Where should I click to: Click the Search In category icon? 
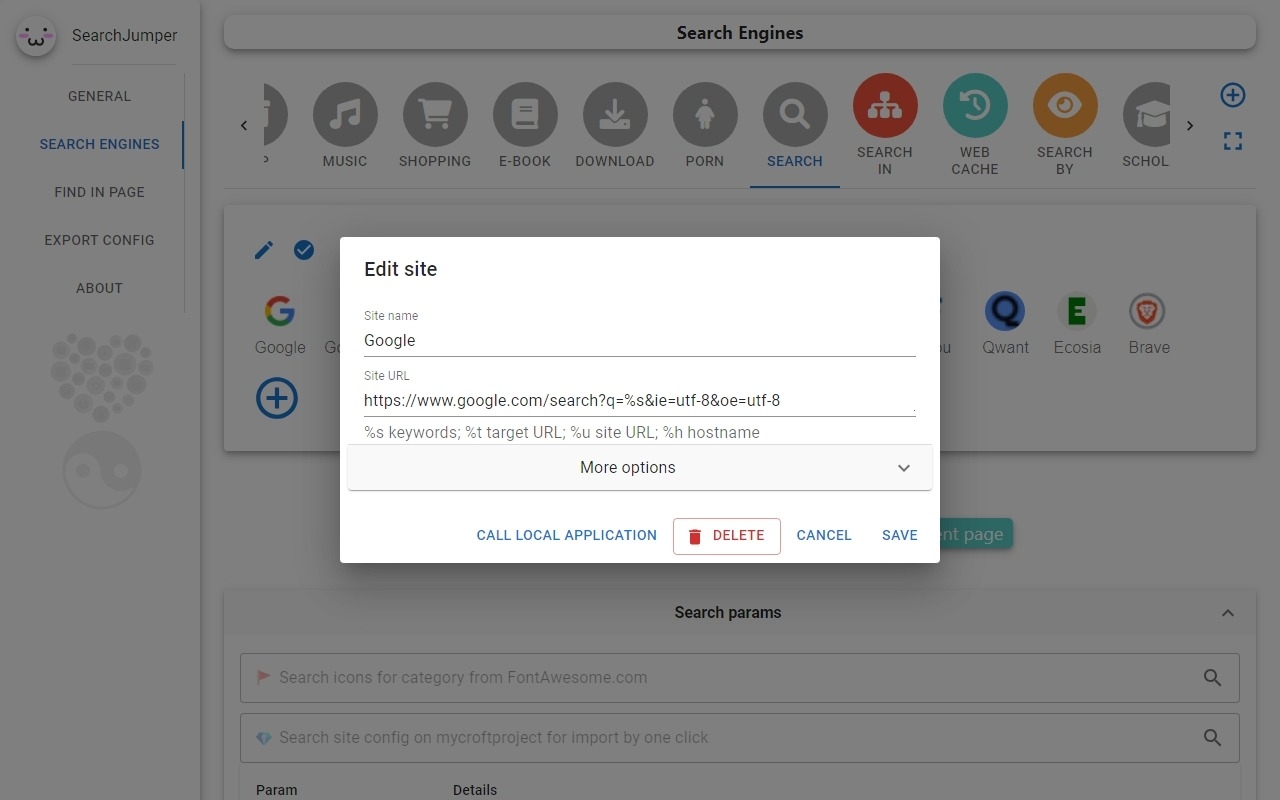[x=885, y=106]
